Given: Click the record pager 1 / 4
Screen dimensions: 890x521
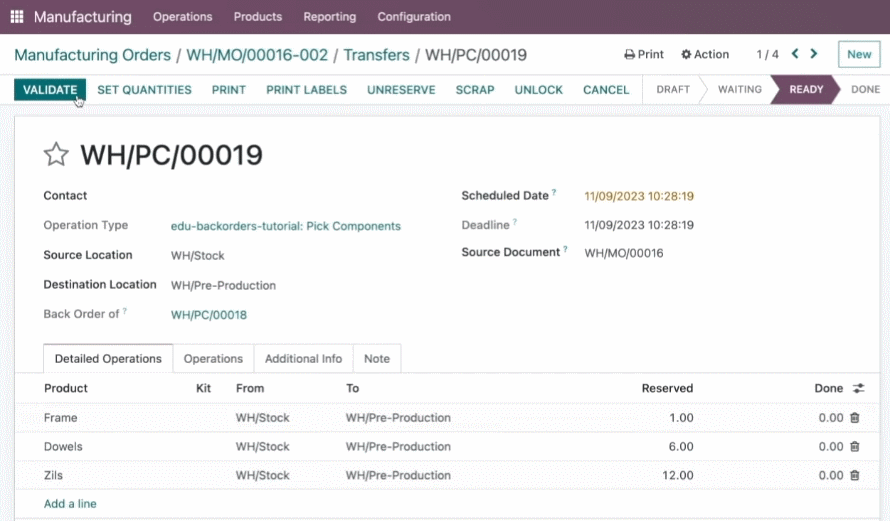Looking at the screenshot, I should coord(767,54).
